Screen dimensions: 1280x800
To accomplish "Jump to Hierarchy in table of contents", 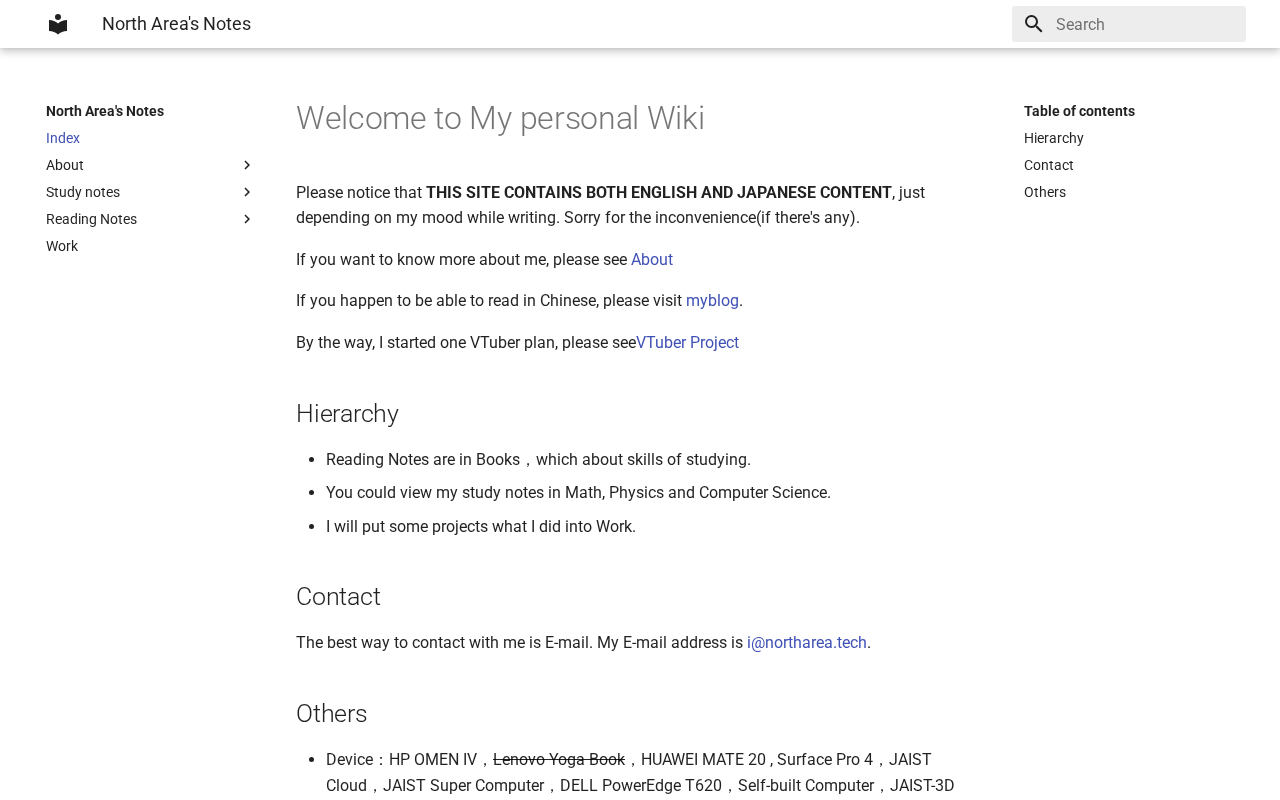I will [1054, 138].
